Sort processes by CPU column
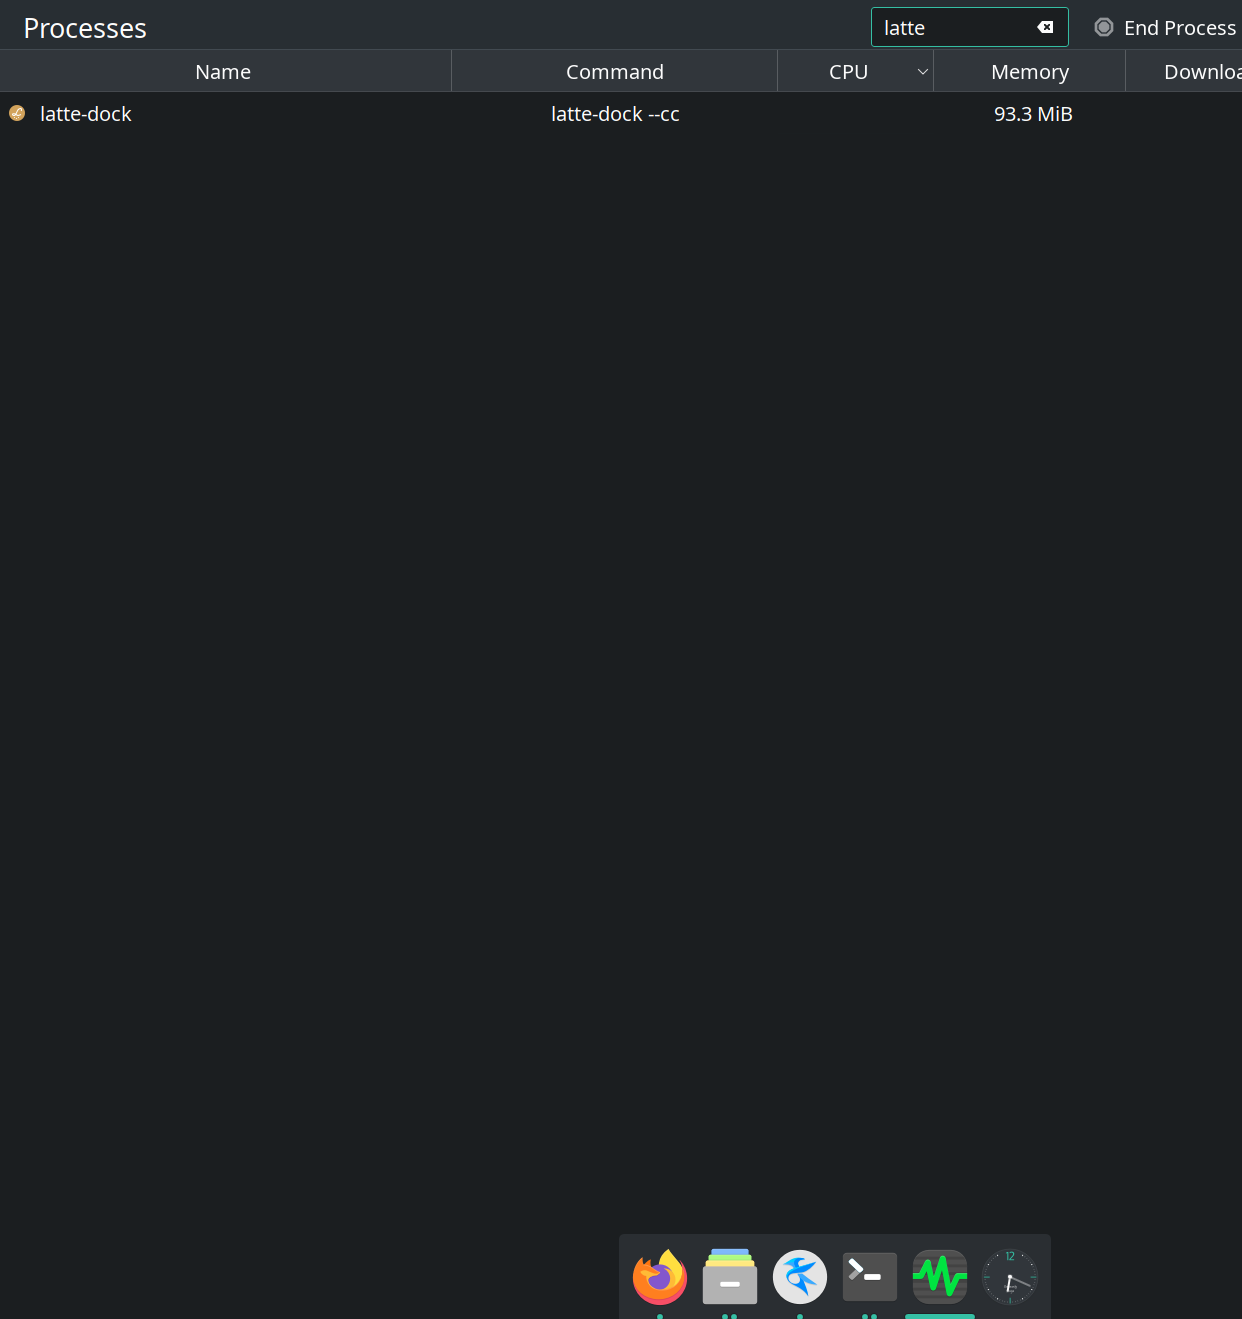The image size is (1242, 1319). (848, 72)
